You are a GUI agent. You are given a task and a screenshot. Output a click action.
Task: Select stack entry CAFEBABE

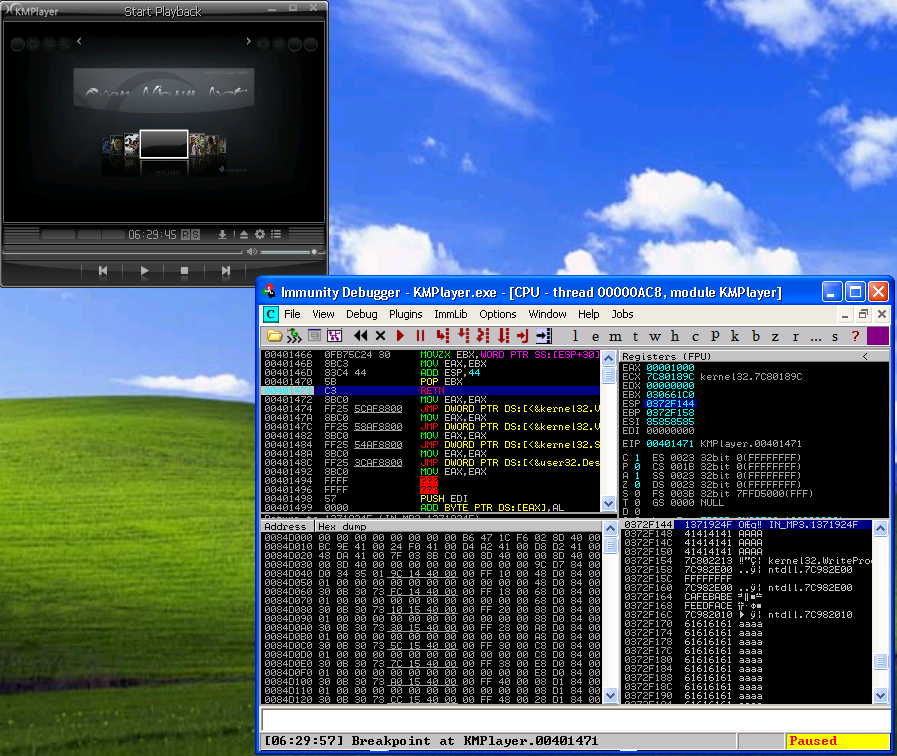coord(708,596)
